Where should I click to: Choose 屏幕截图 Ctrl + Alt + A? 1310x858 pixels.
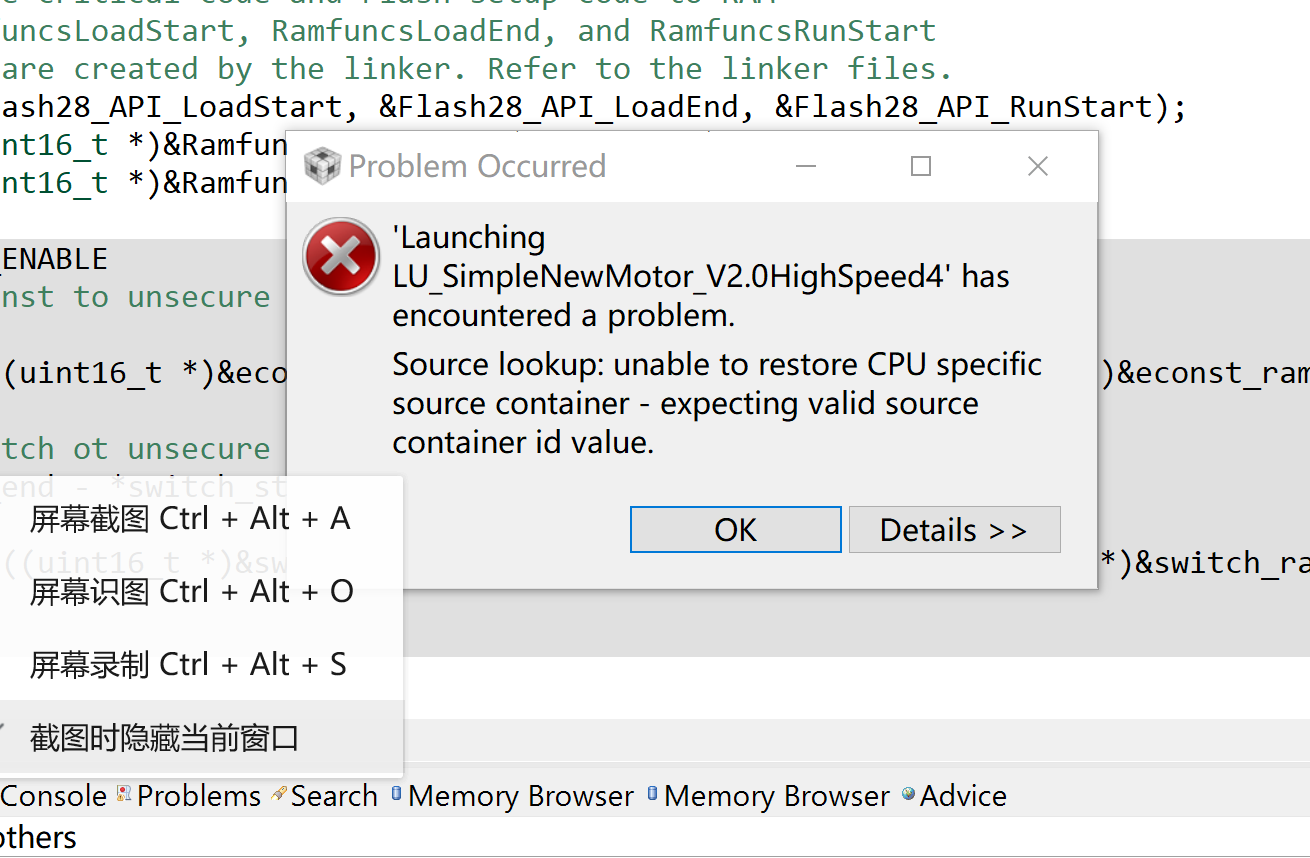[x=190, y=518]
